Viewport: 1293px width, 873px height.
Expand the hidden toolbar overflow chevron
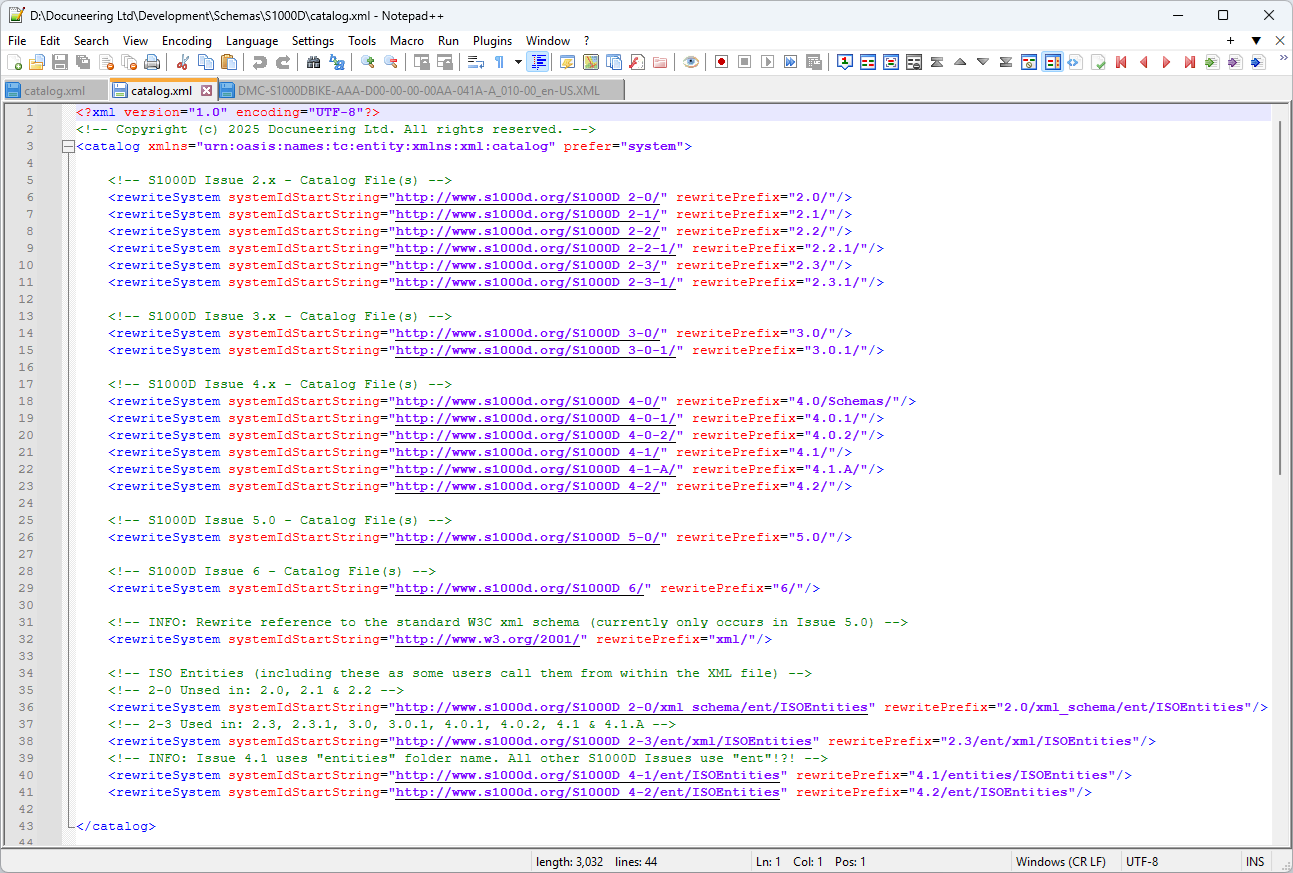1283,59
